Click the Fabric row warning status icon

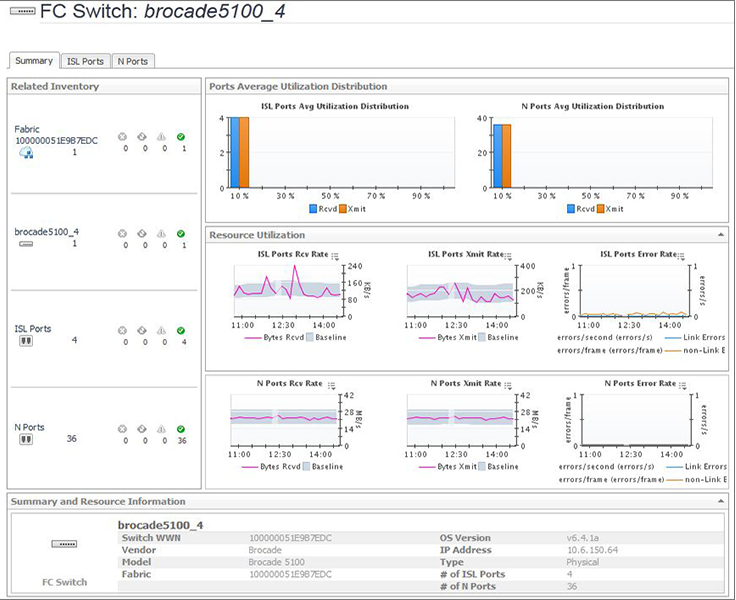[x=161, y=137]
